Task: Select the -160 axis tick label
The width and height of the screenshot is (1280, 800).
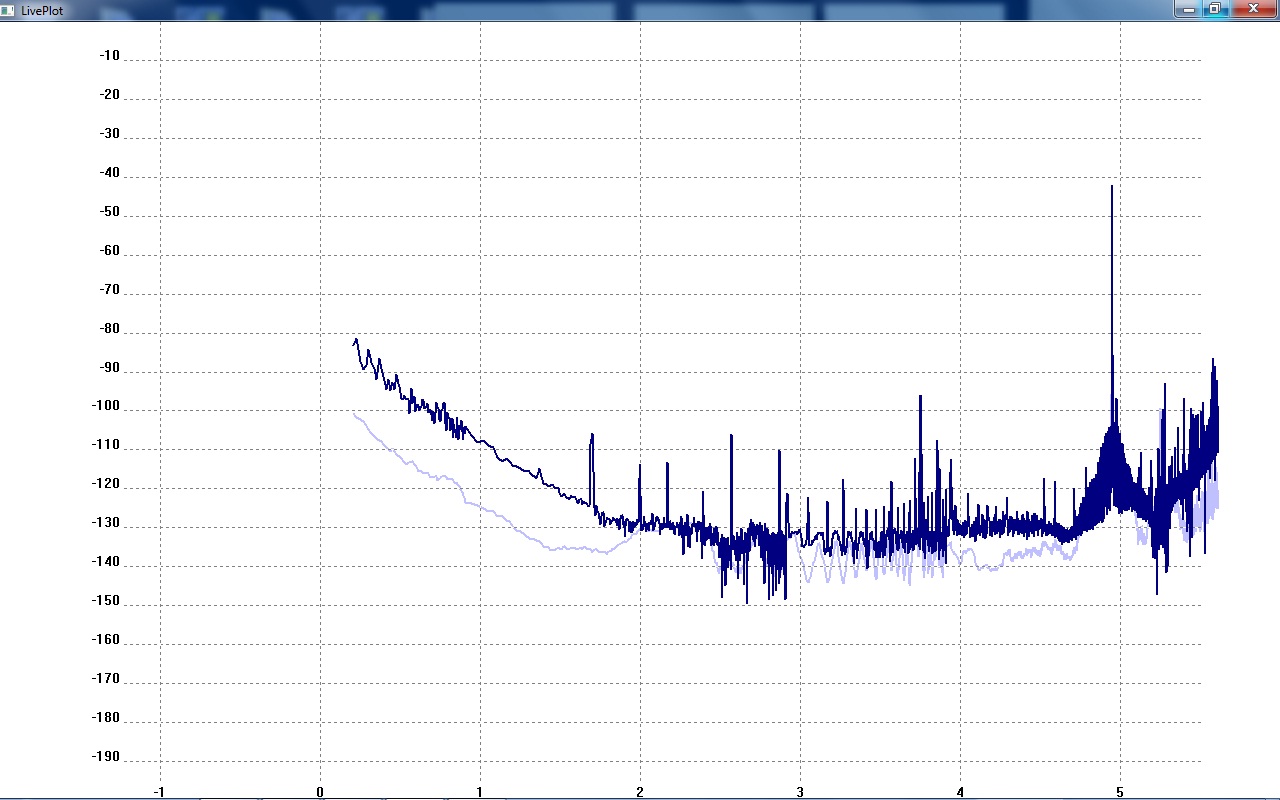Action: (x=107, y=640)
